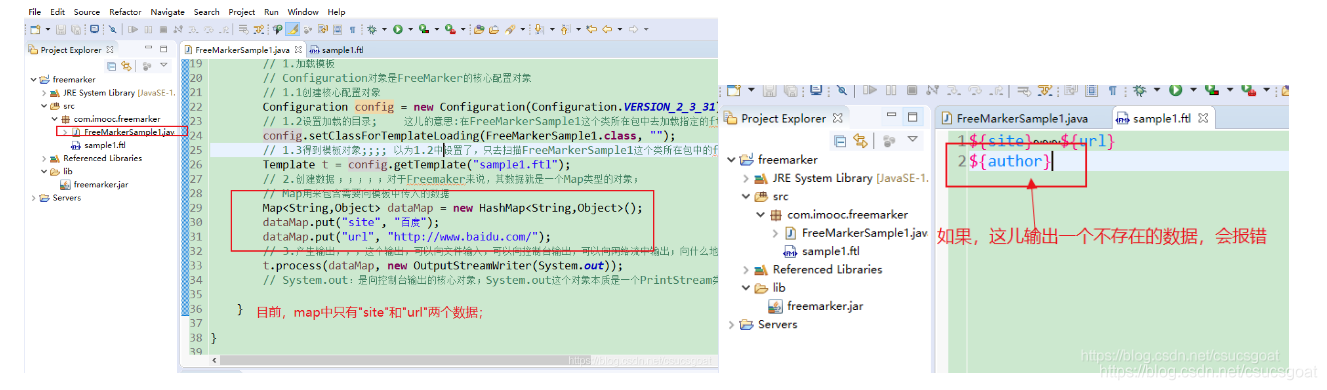1327x390 pixels.
Task: Minimize the right Project Explorer view
Action: point(891,116)
